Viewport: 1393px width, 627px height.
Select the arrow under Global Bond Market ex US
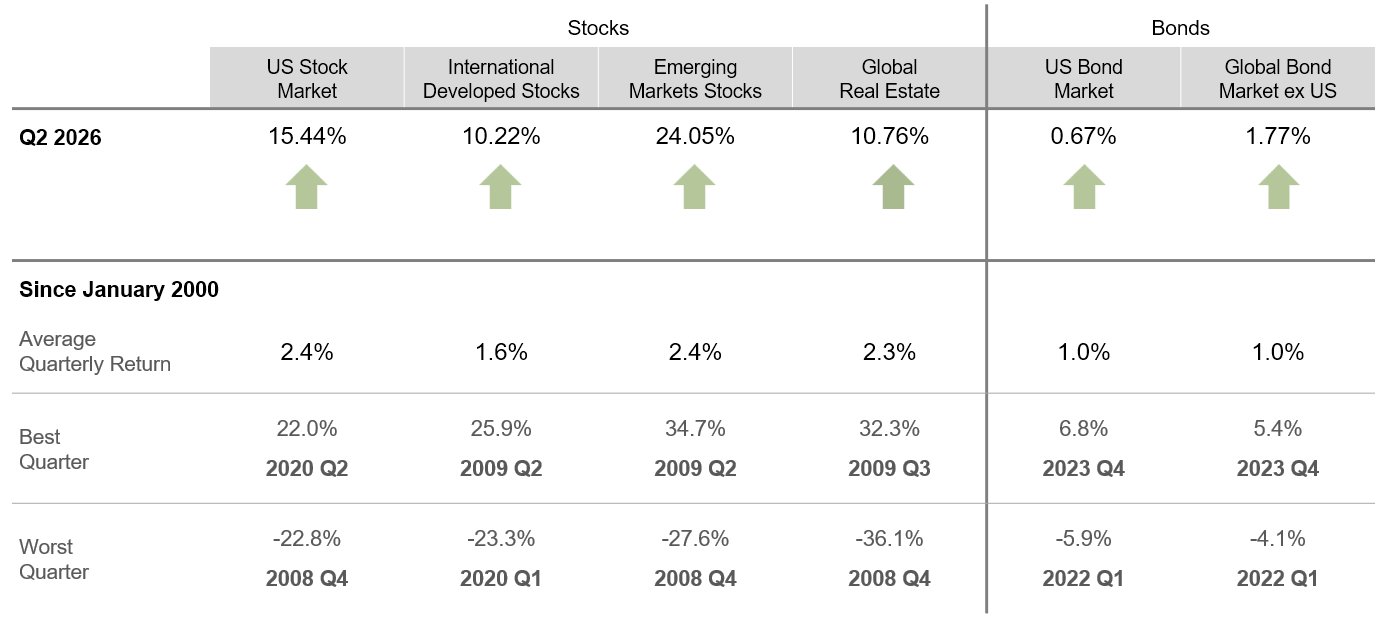[x=1278, y=187]
